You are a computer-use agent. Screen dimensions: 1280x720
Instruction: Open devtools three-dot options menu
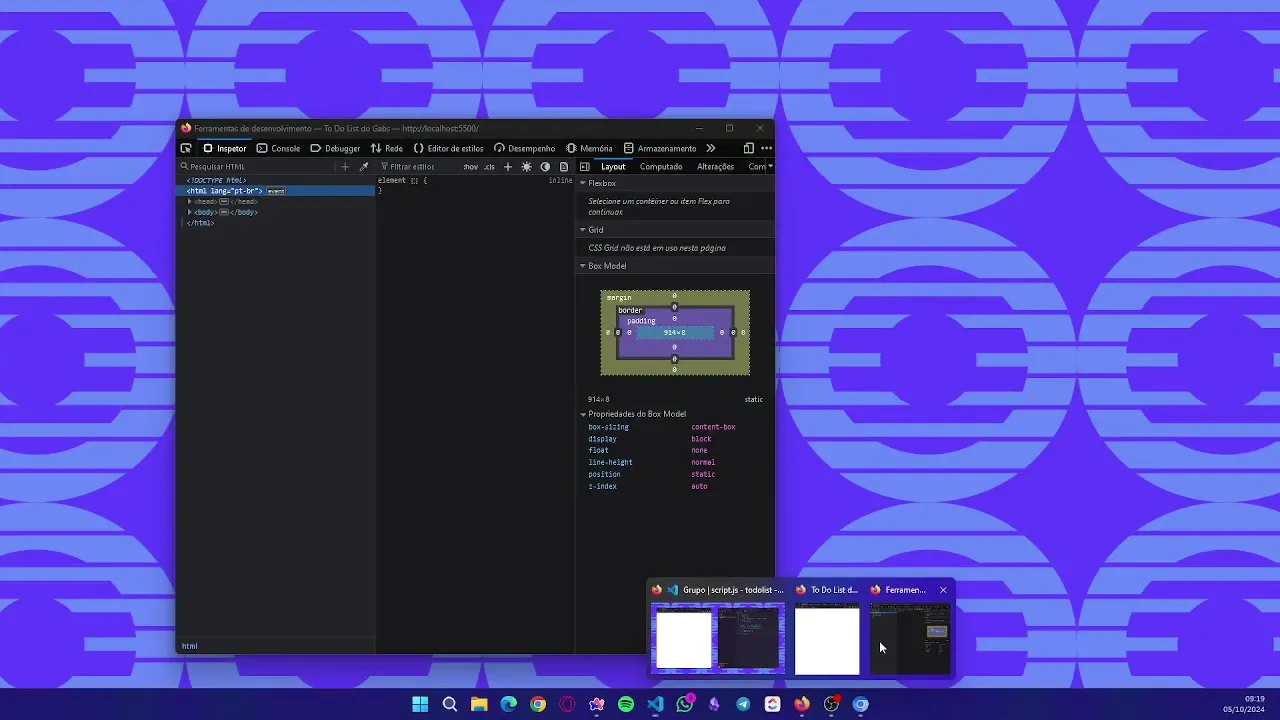click(x=766, y=148)
